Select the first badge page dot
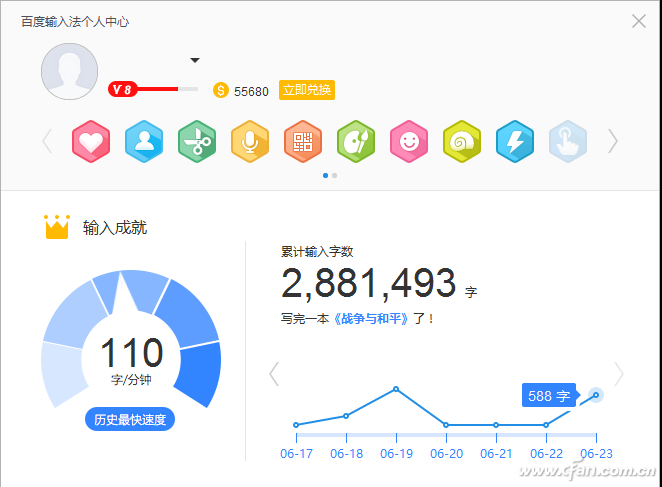 tap(325, 175)
